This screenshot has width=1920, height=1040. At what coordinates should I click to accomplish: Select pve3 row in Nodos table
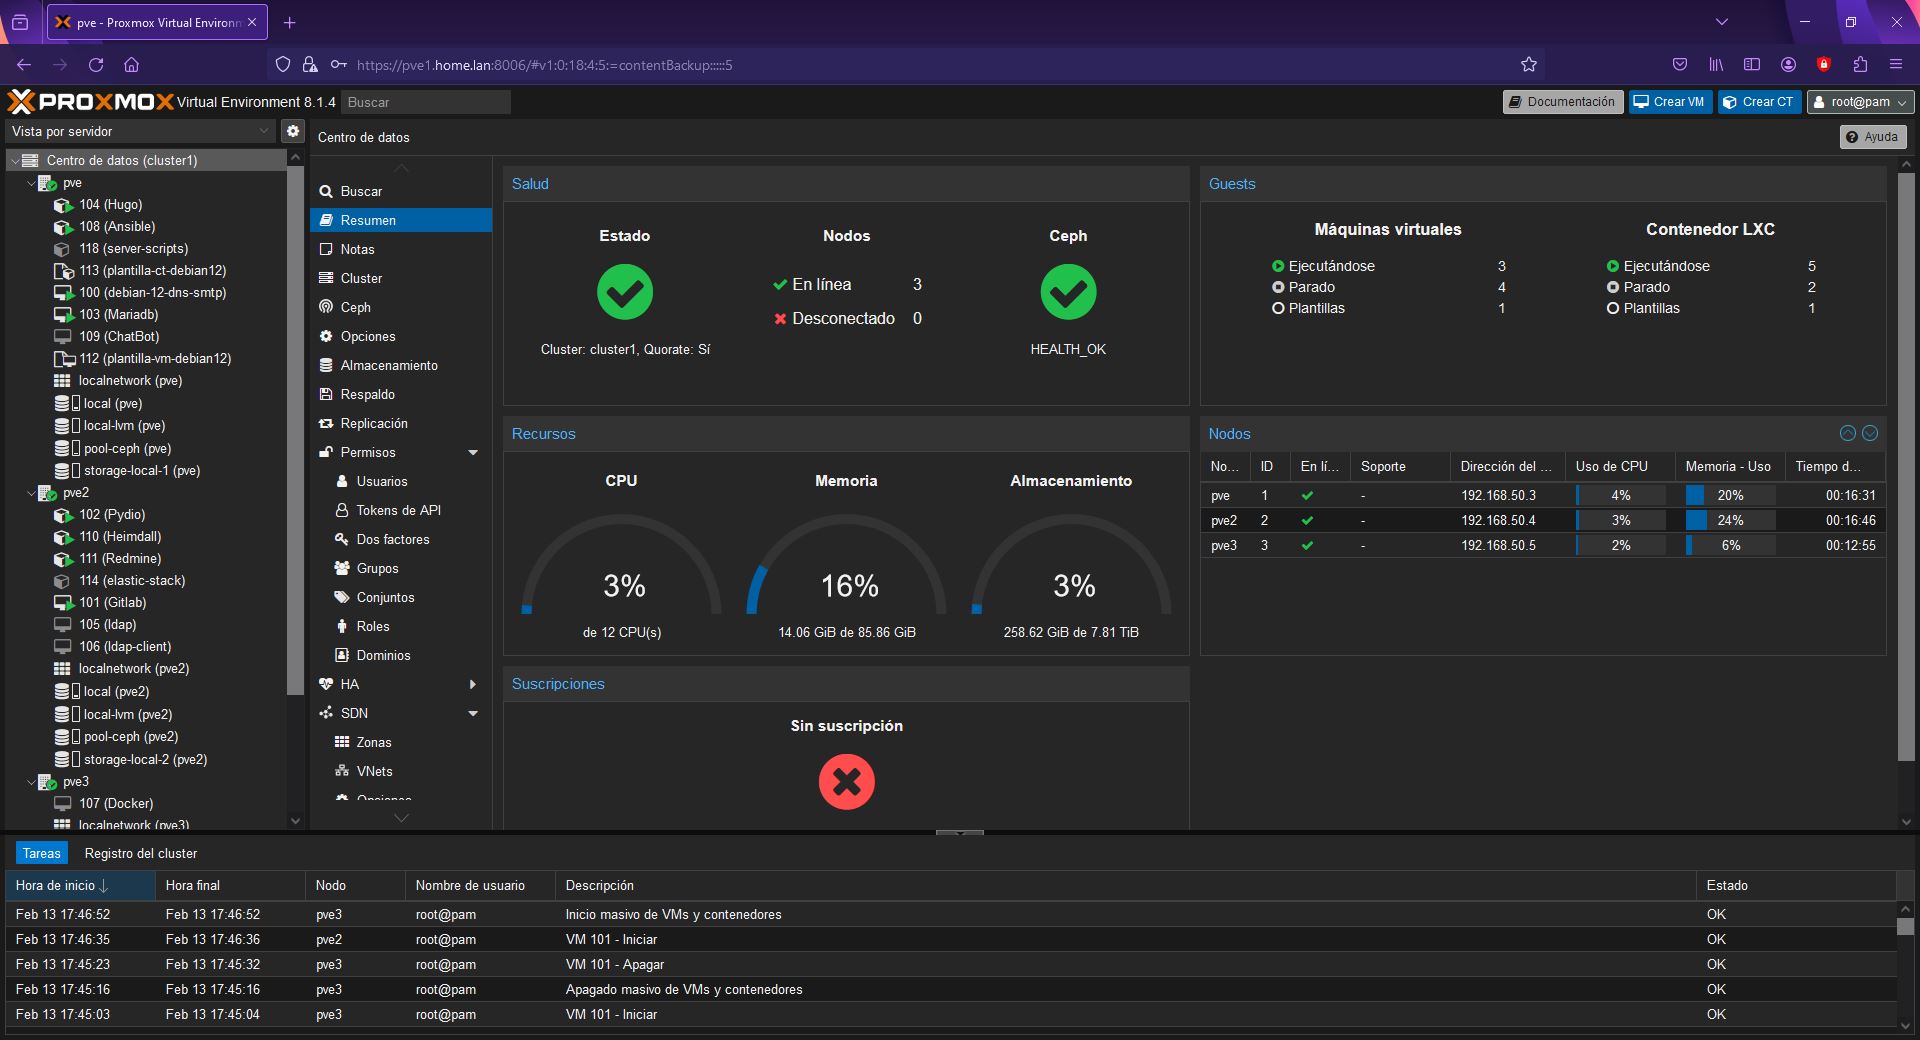click(x=1543, y=545)
